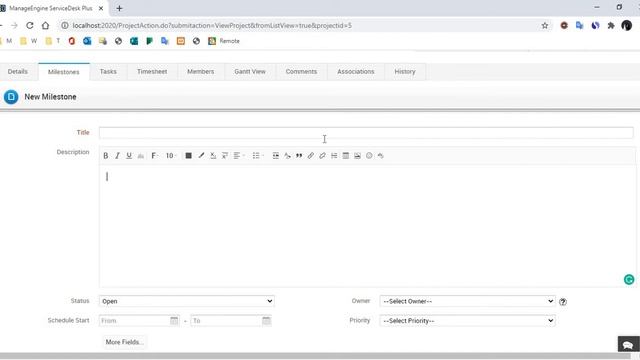Toggle italic formatting in description editor

pos(117,156)
